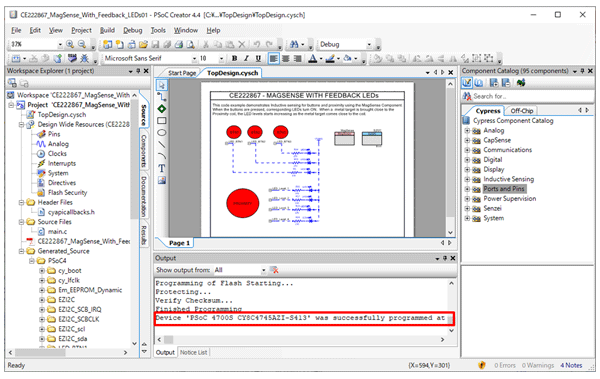The height and width of the screenshot is (379, 600).
Task: Open the Components side tab
Action: [144, 151]
